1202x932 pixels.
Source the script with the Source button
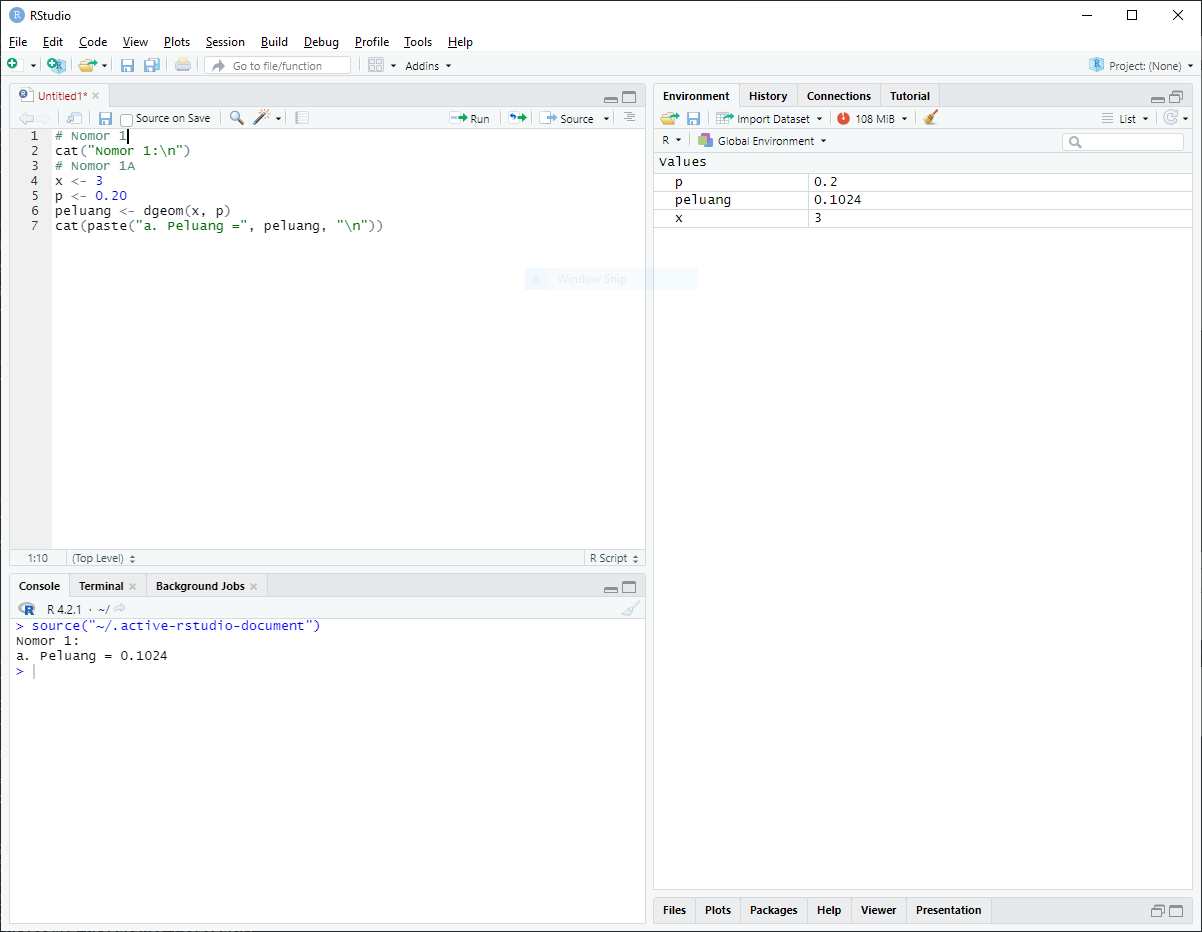point(567,118)
